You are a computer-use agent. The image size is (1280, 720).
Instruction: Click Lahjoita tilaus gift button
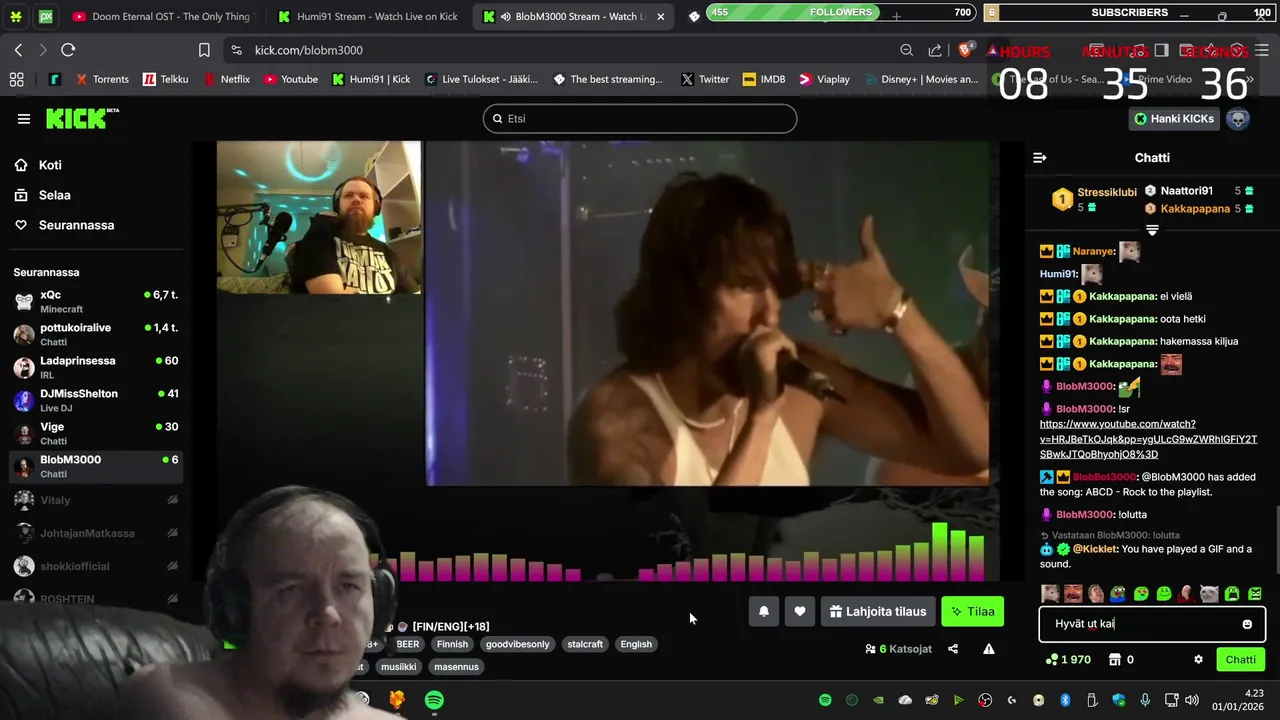(x=878, y=611)
